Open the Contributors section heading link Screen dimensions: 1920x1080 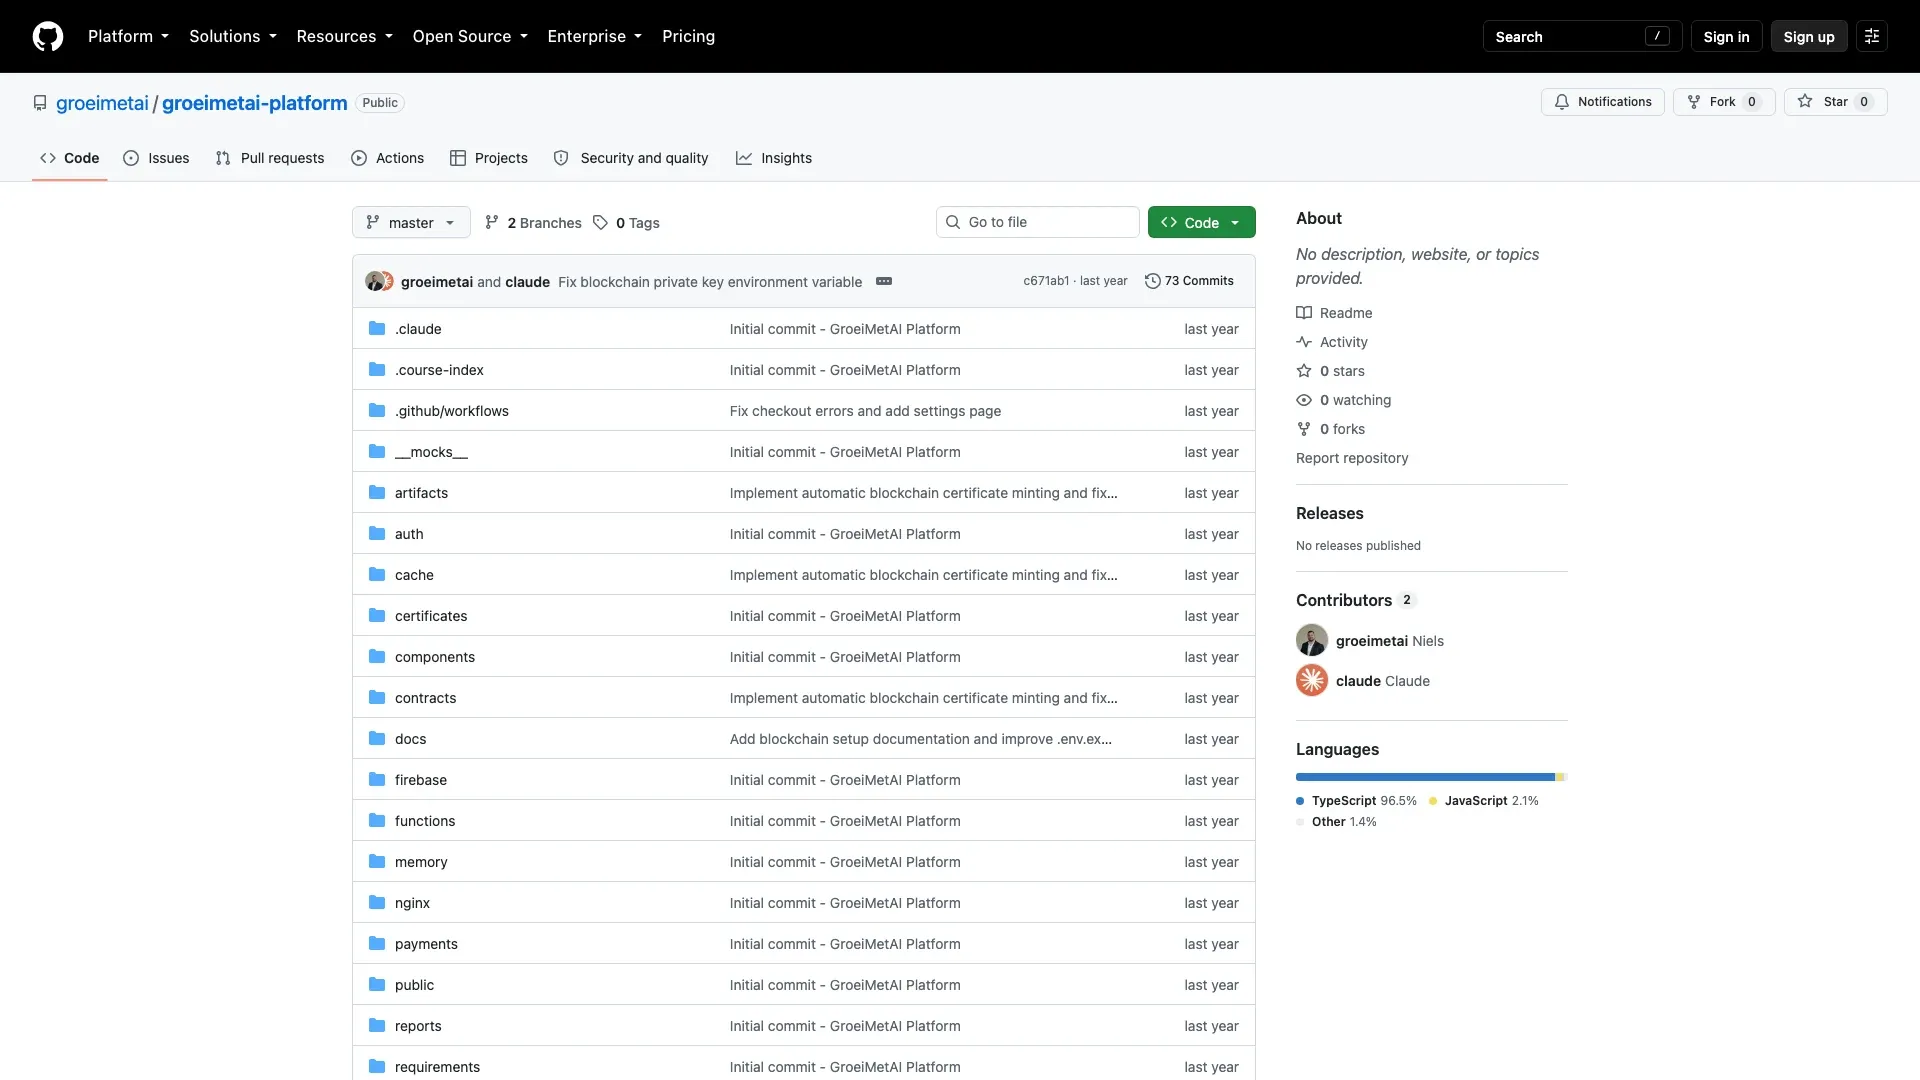pos(1354,600)
